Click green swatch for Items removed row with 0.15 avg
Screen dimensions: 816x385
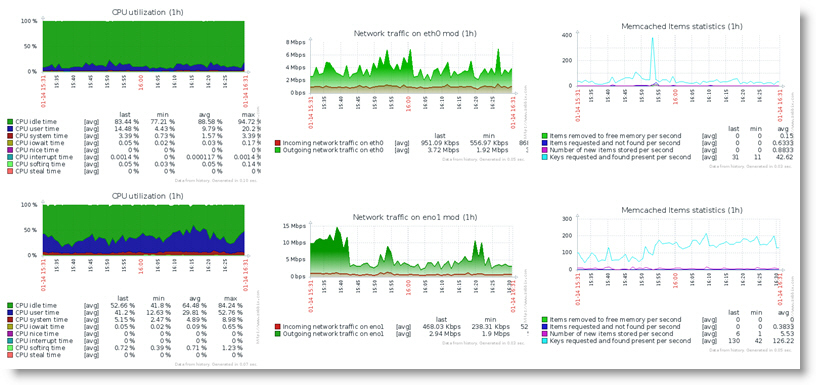coord(545,135)
